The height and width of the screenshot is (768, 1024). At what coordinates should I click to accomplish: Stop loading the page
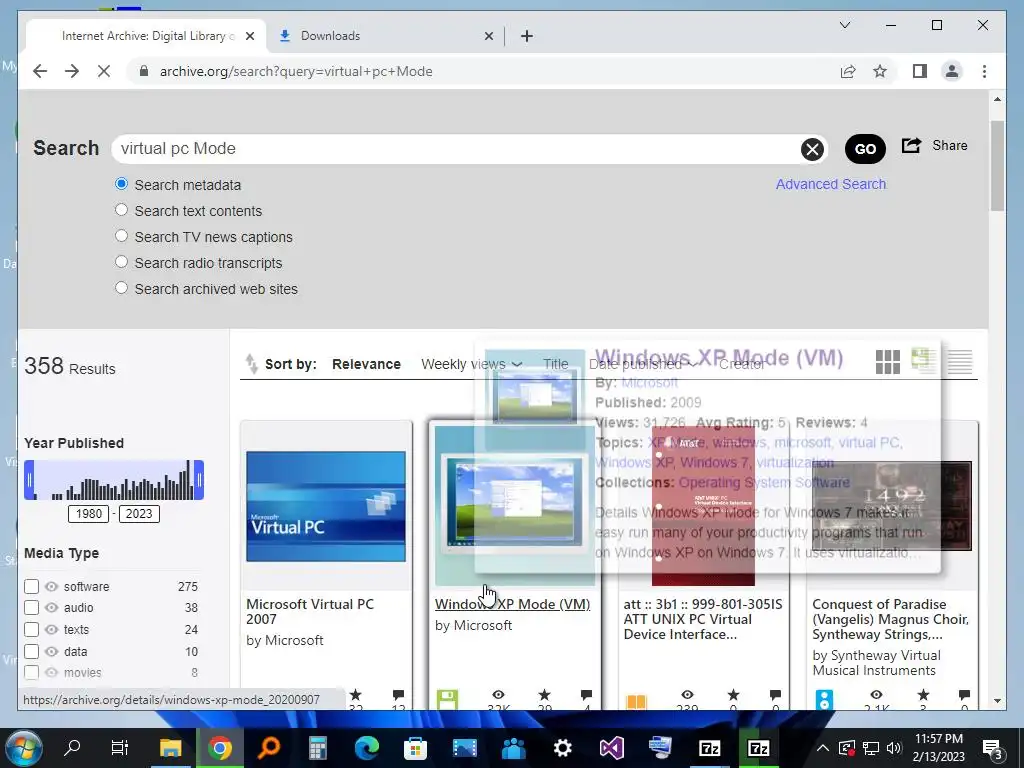(104, 71)
